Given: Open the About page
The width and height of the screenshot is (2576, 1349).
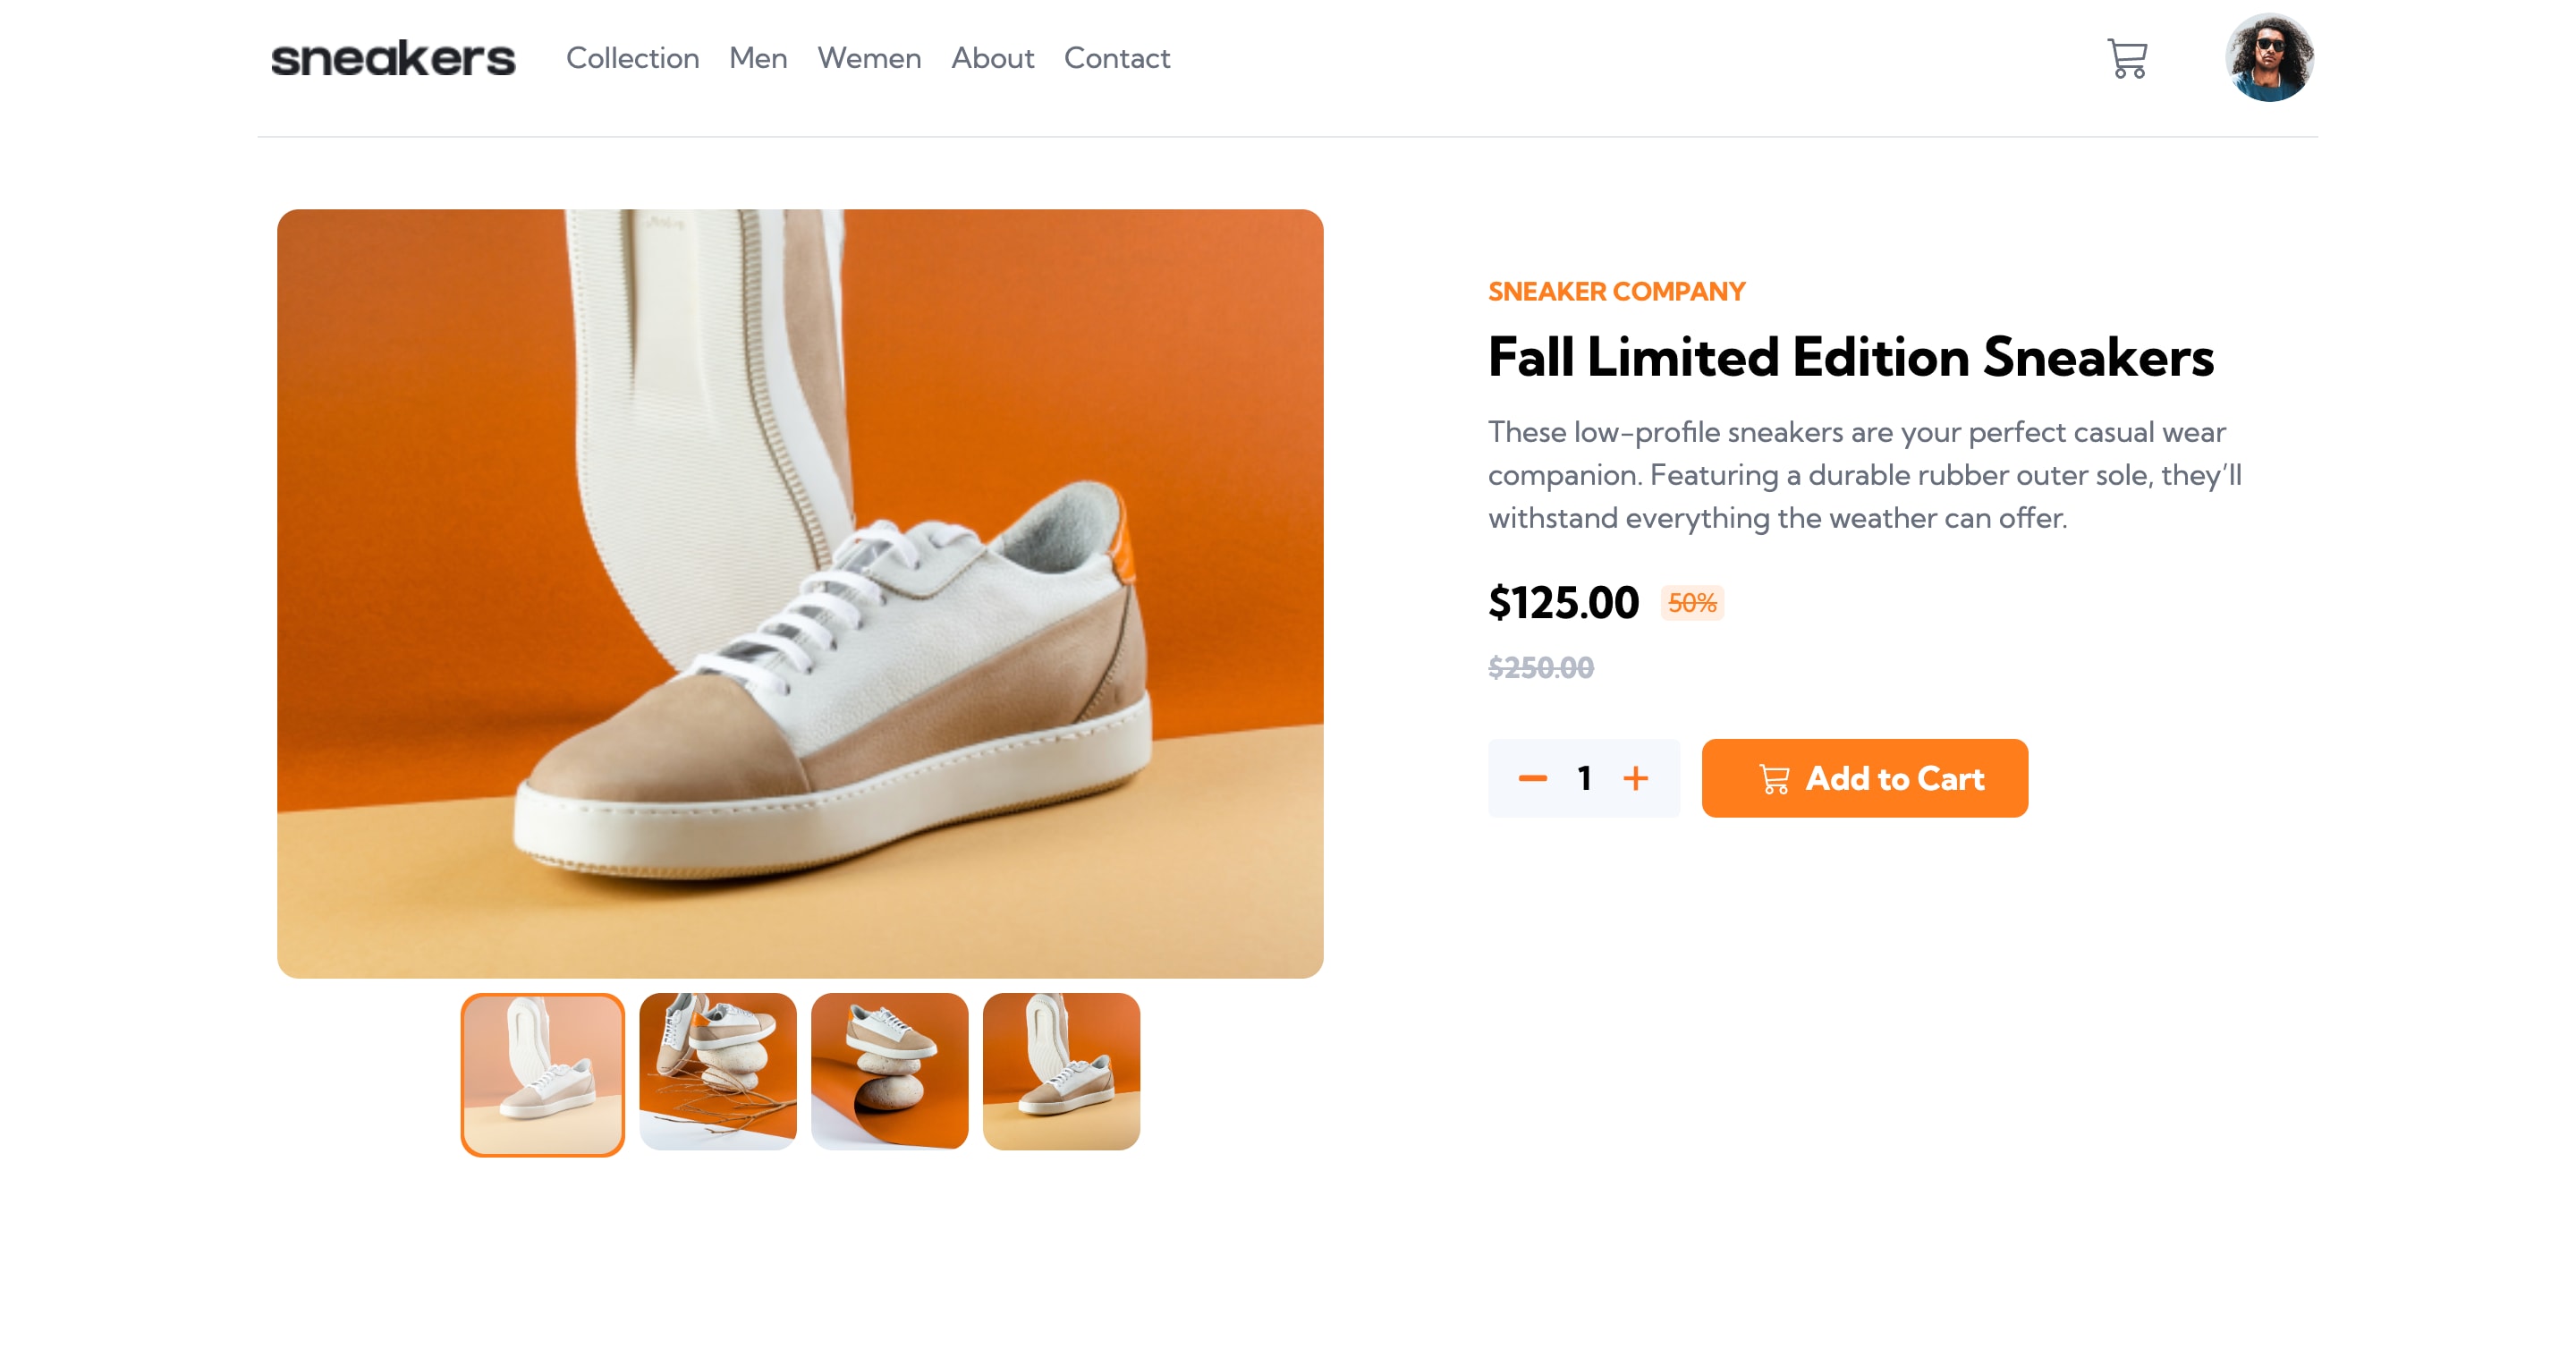Looking at the screenshot, I should (x=992, y=59).
